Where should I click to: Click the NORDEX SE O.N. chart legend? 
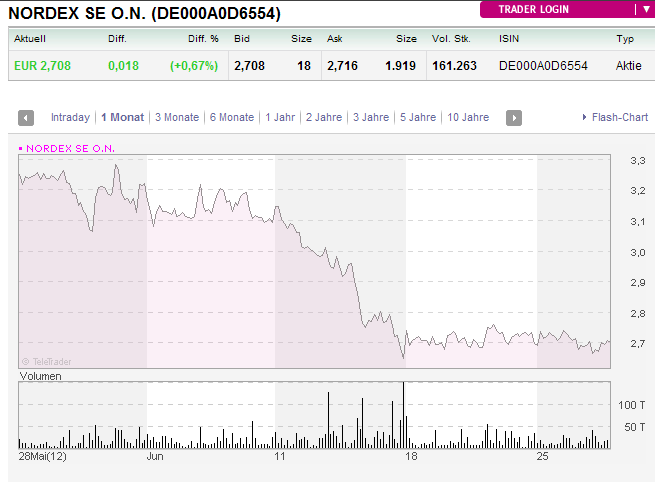pos(67,149)
